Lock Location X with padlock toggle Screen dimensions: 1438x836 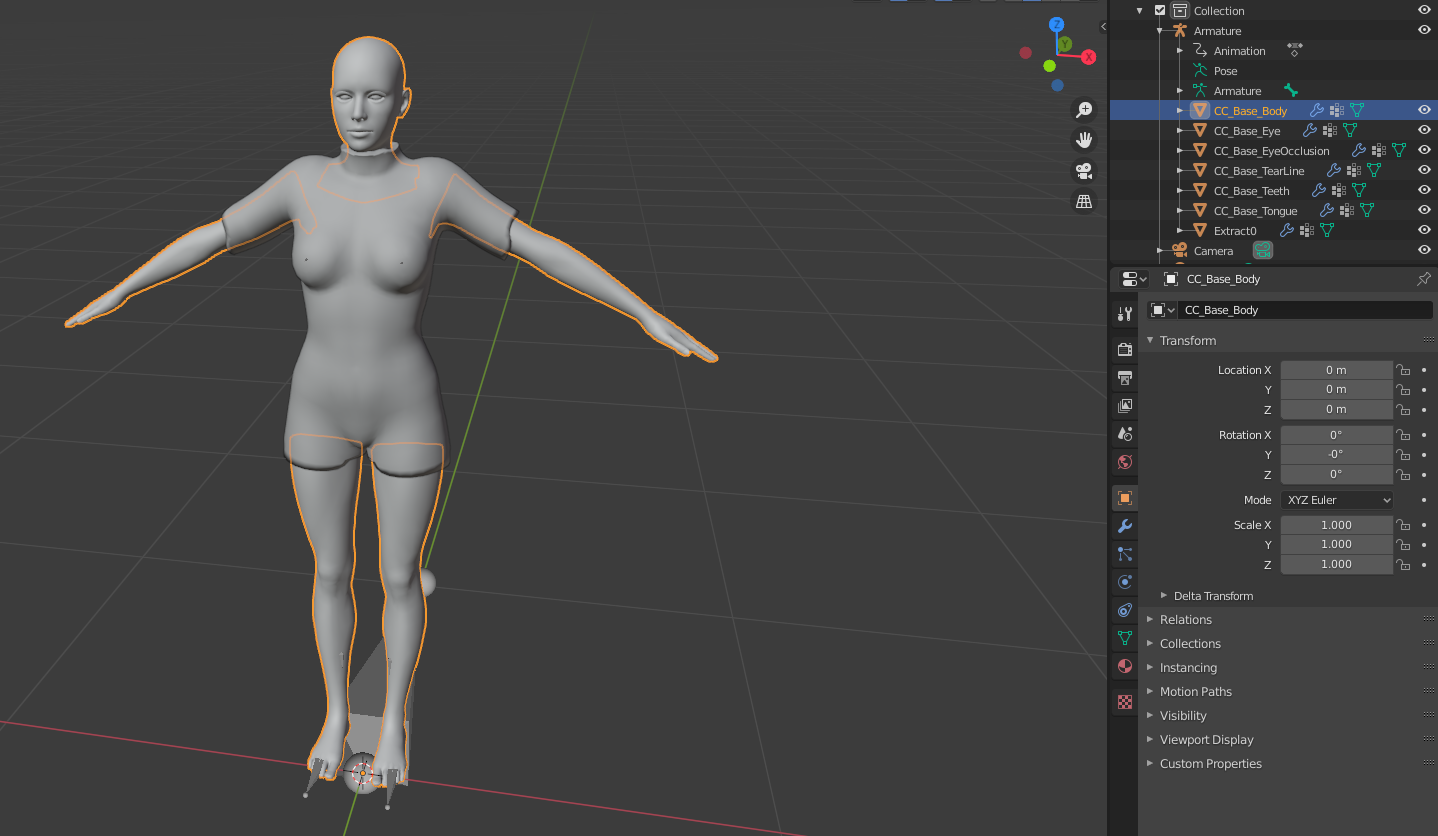[x=1403, y=370]
